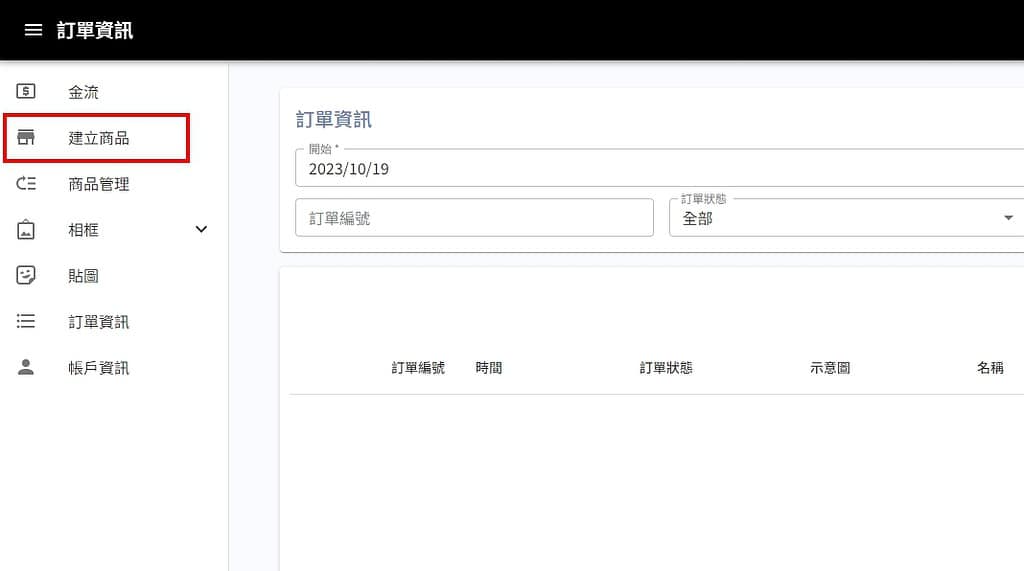Click the 相框 picture frame icon
This screenshot has width=1024, height=571.
27,230
